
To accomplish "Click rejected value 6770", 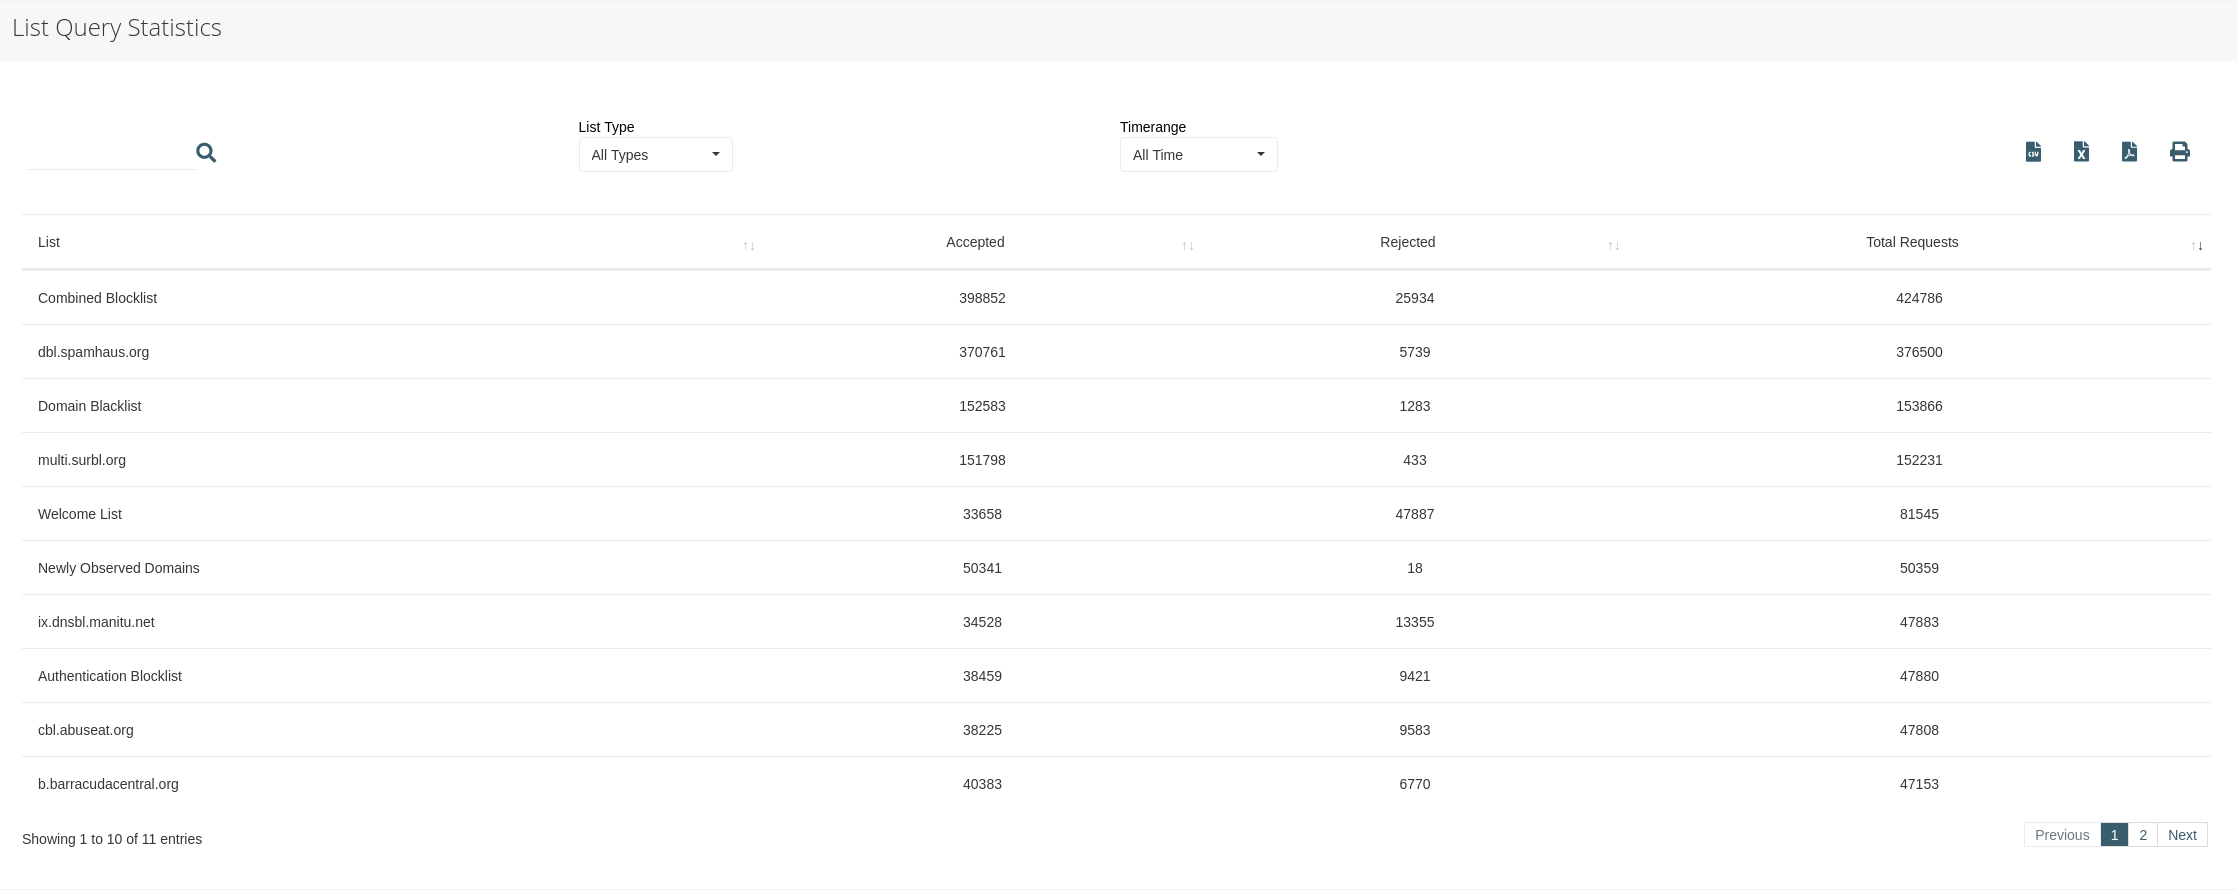I will click(1415, 784).
